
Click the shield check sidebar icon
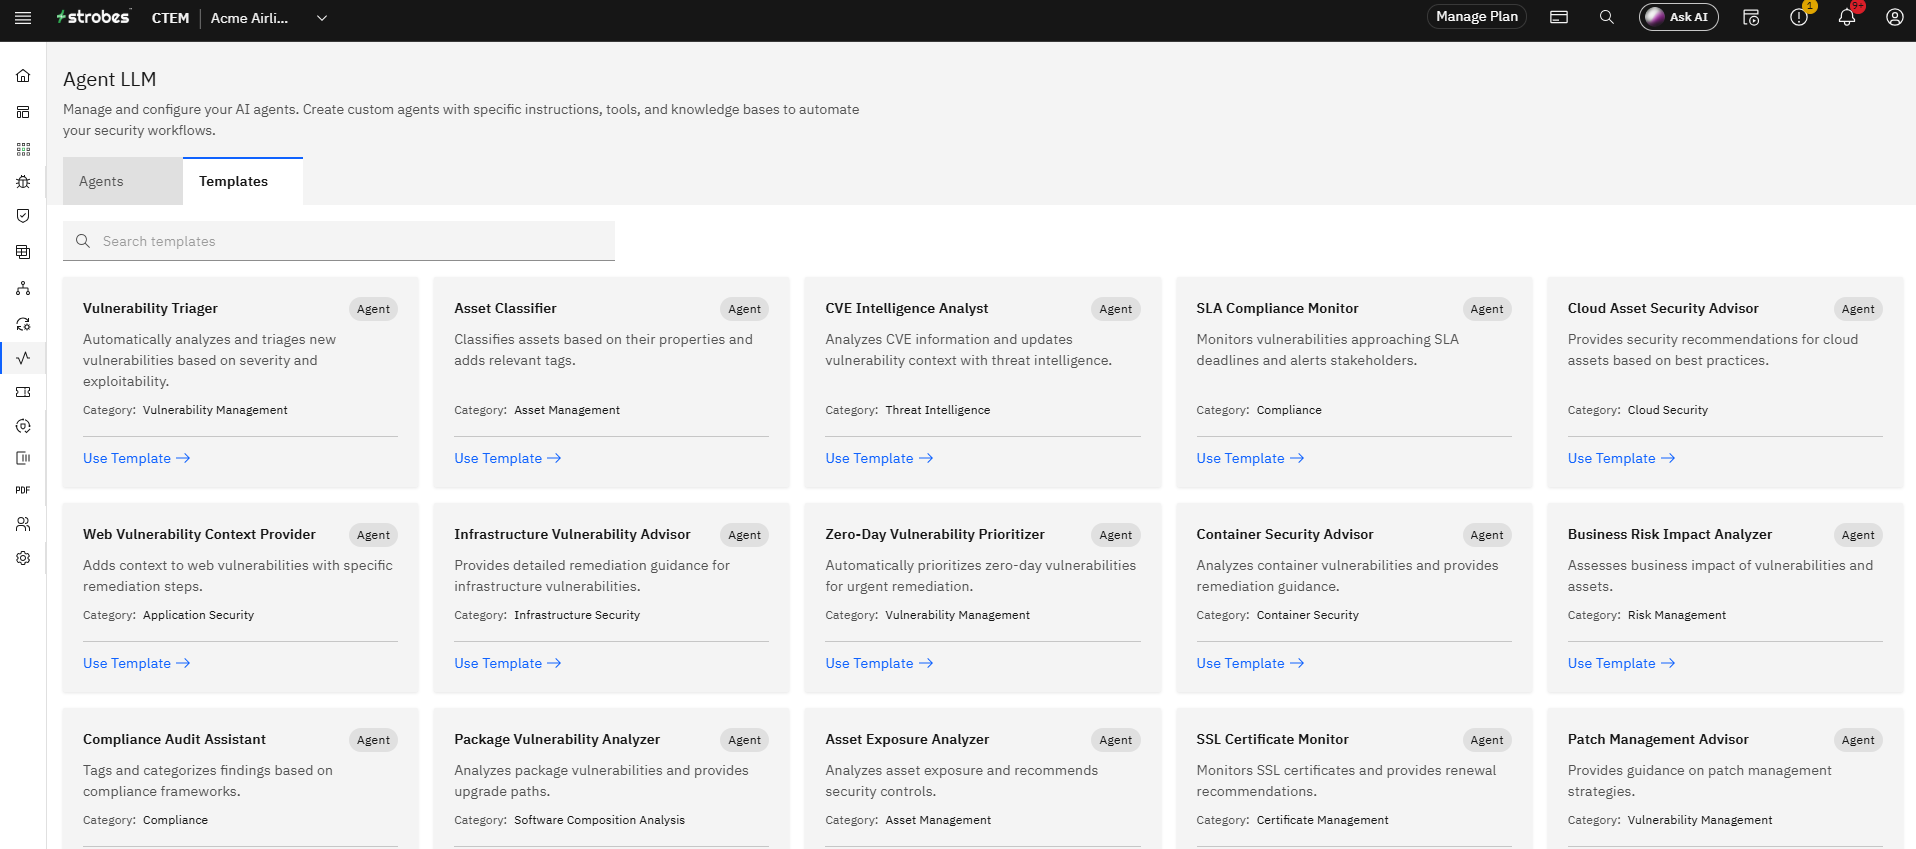coord(23,216)
